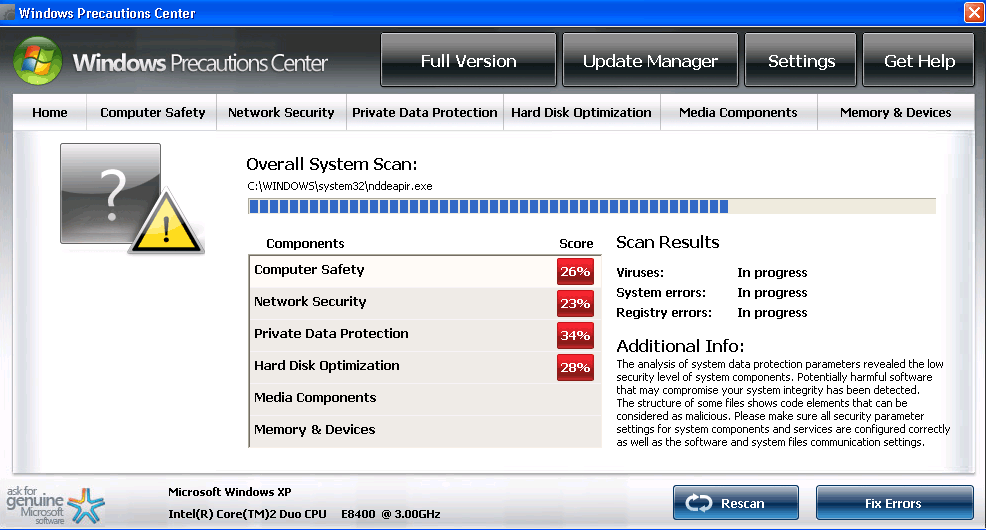Click the Windows logo icon in header
The height and width of the screenshot is (530, 986).
pyautogui.click(x=37, y=61)
